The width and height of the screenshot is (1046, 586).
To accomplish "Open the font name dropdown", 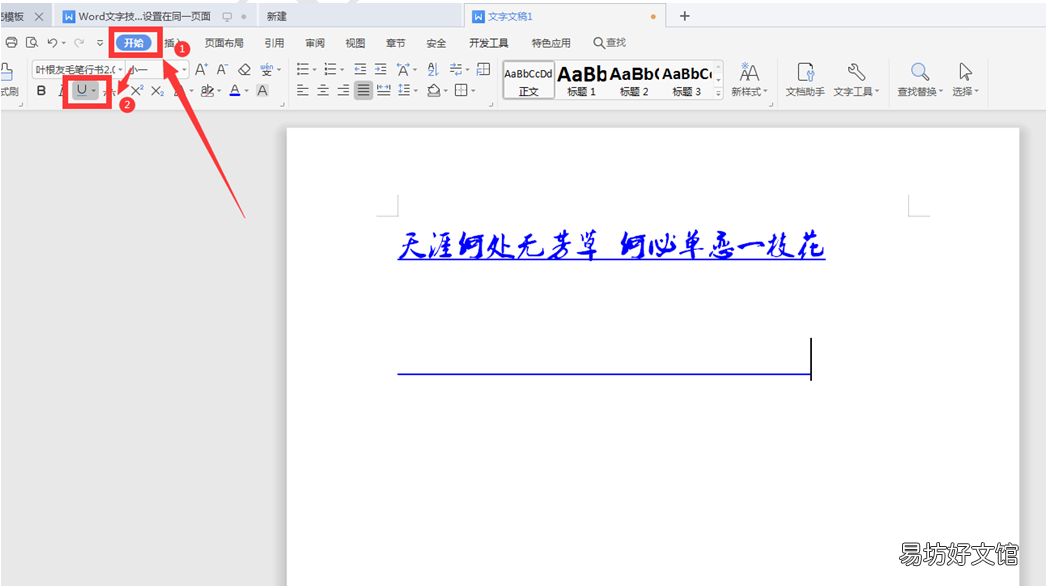I will tap(120, 69).
